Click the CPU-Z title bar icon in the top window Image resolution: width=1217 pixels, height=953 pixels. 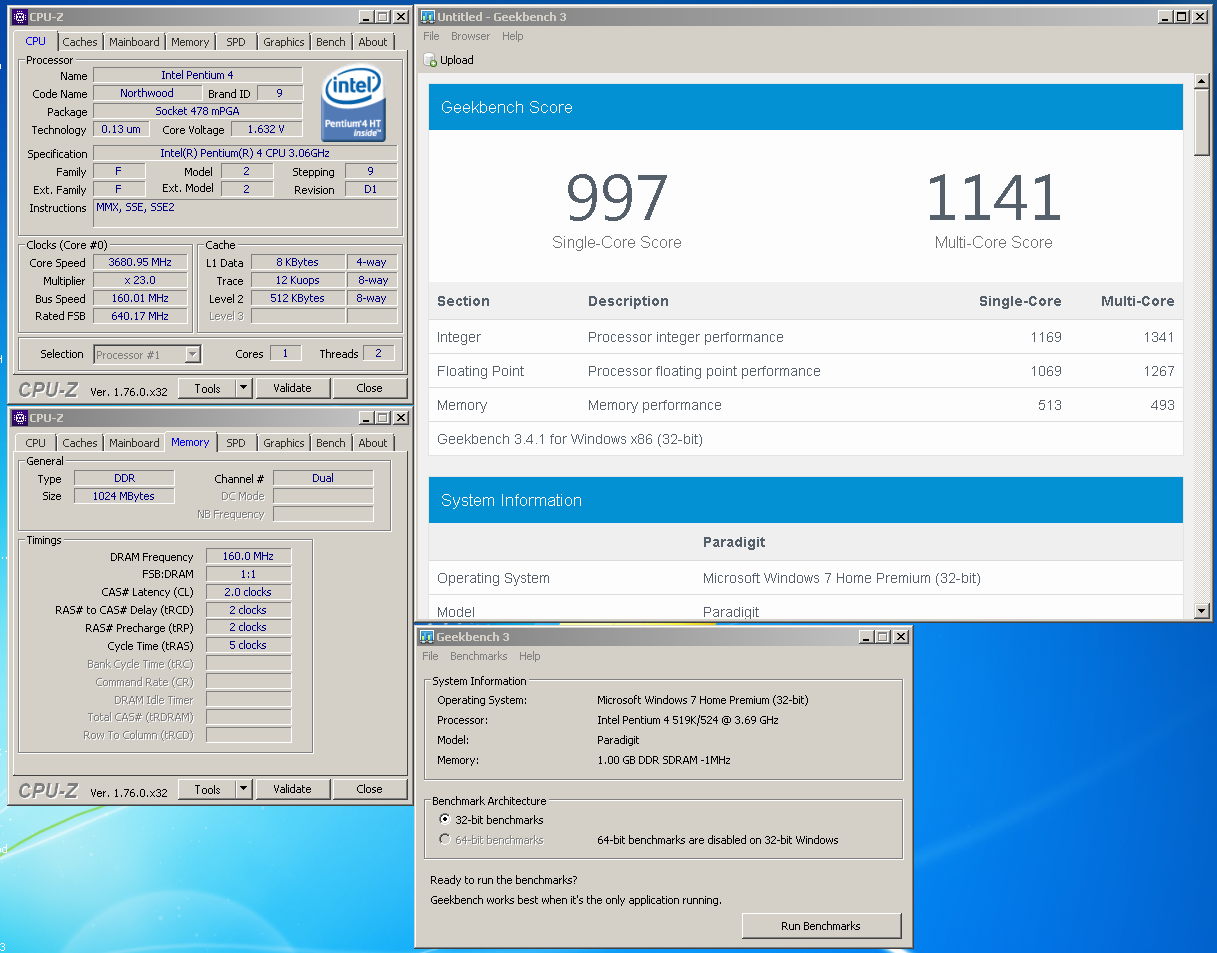point(19,17)
